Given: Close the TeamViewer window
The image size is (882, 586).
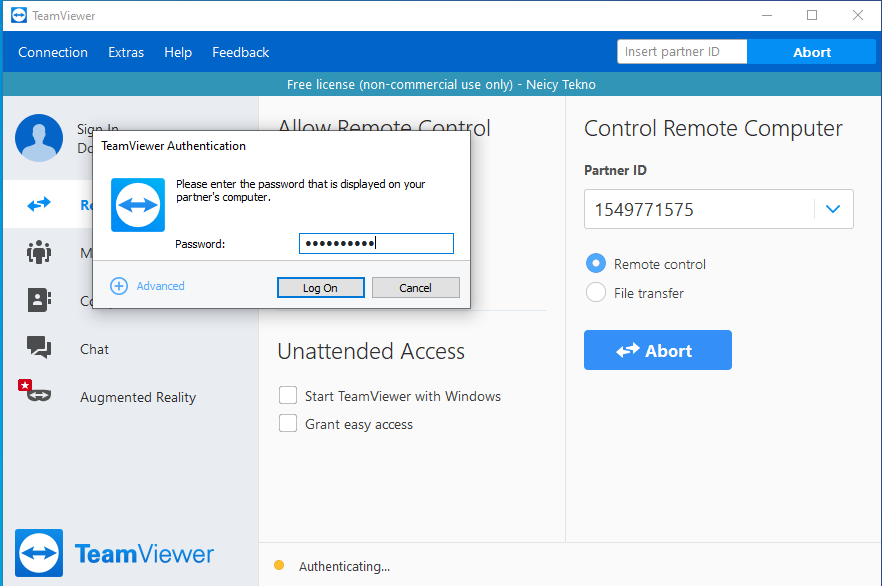Looking at the screenshot, I should click(x=858, y=15).
